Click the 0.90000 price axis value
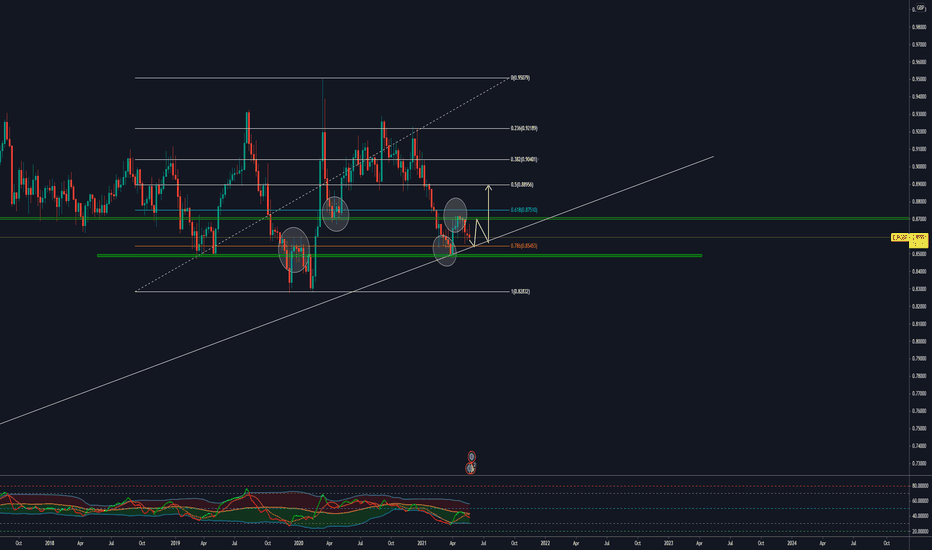The width and height of the screenshot is (932, 550). [919, 166]
